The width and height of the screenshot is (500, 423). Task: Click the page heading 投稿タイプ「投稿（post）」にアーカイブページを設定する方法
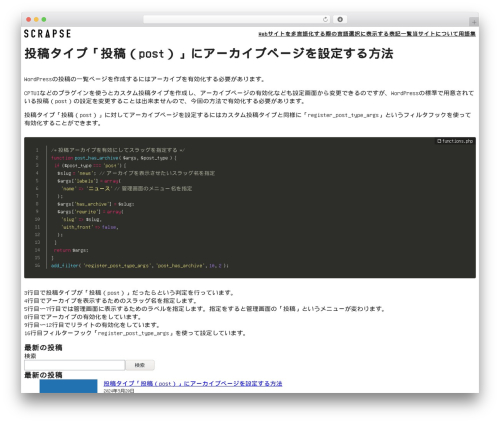[209, 53]
